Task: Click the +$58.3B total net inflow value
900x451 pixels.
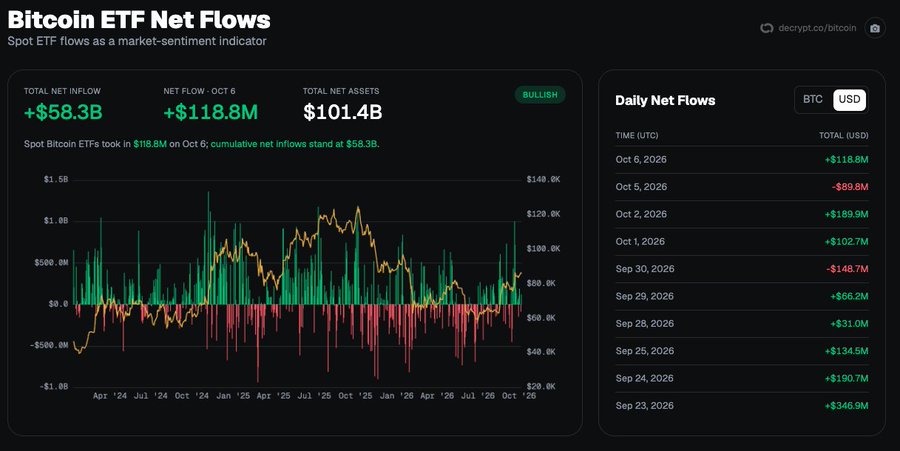Action: pyautogui.click(x=63, y=112)
